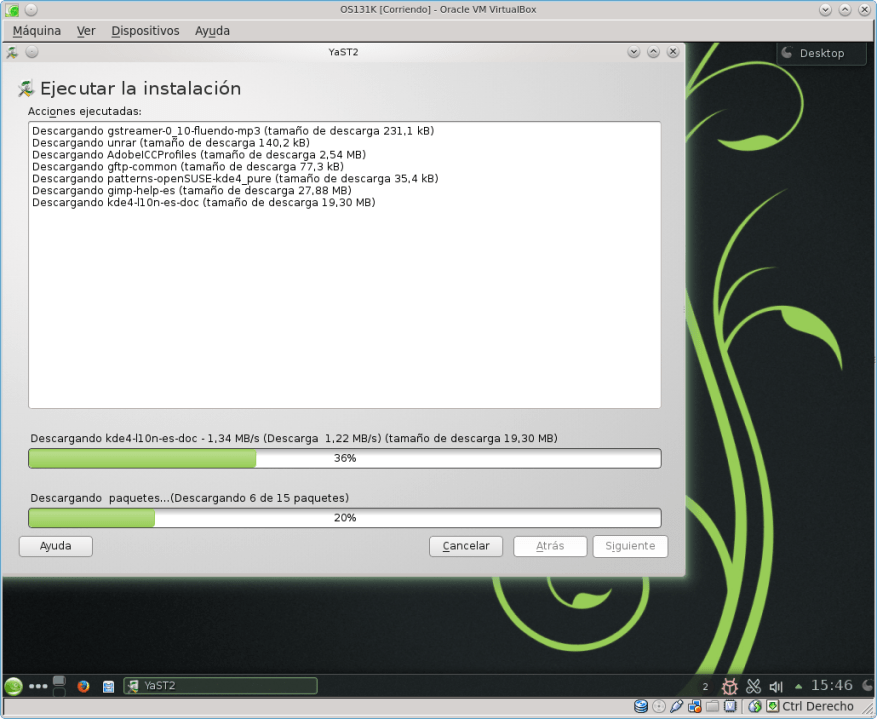Click the 36% download progress bar

tap(344, 458)
